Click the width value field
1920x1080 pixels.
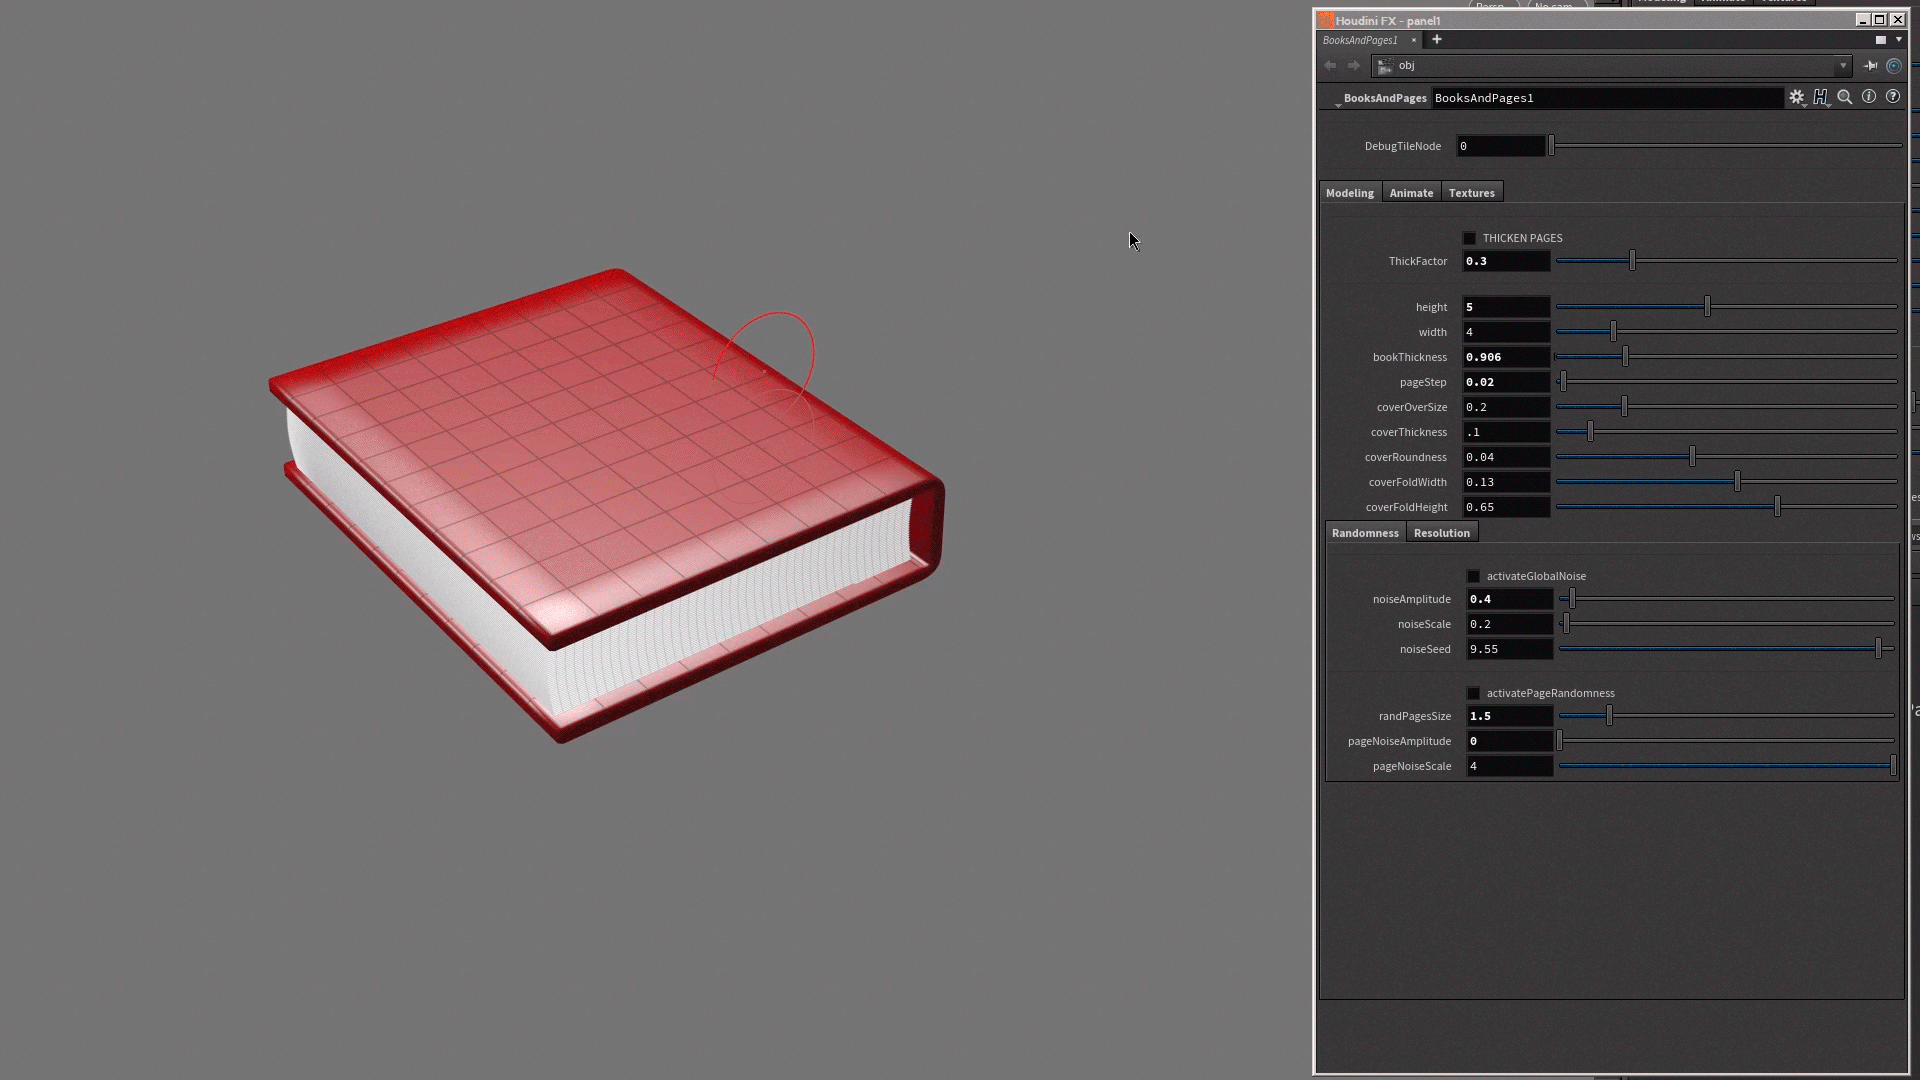(x=1506, y=332)
